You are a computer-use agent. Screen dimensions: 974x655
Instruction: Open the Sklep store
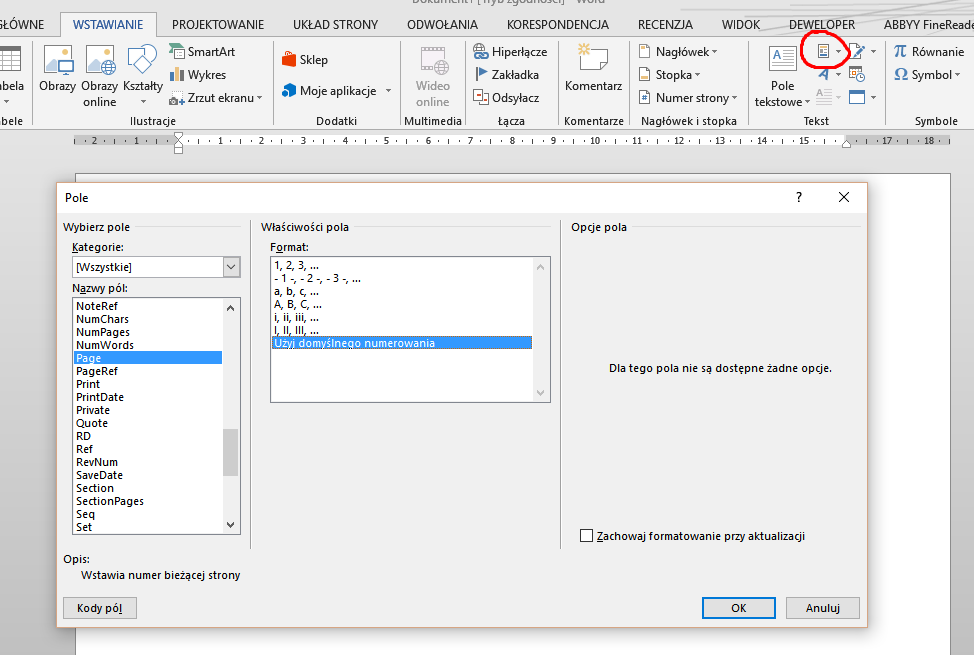click(x=305, y=60)
